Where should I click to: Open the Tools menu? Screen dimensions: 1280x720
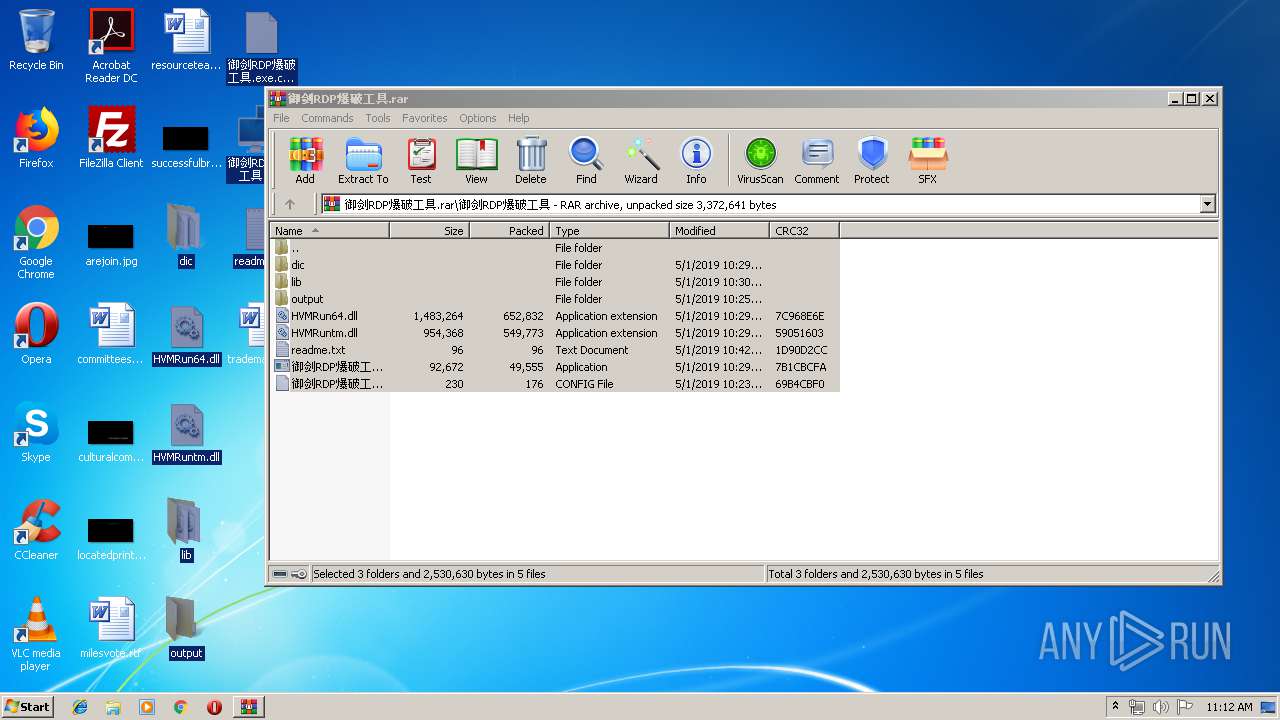pyautogui.click(x=378, y=118)
